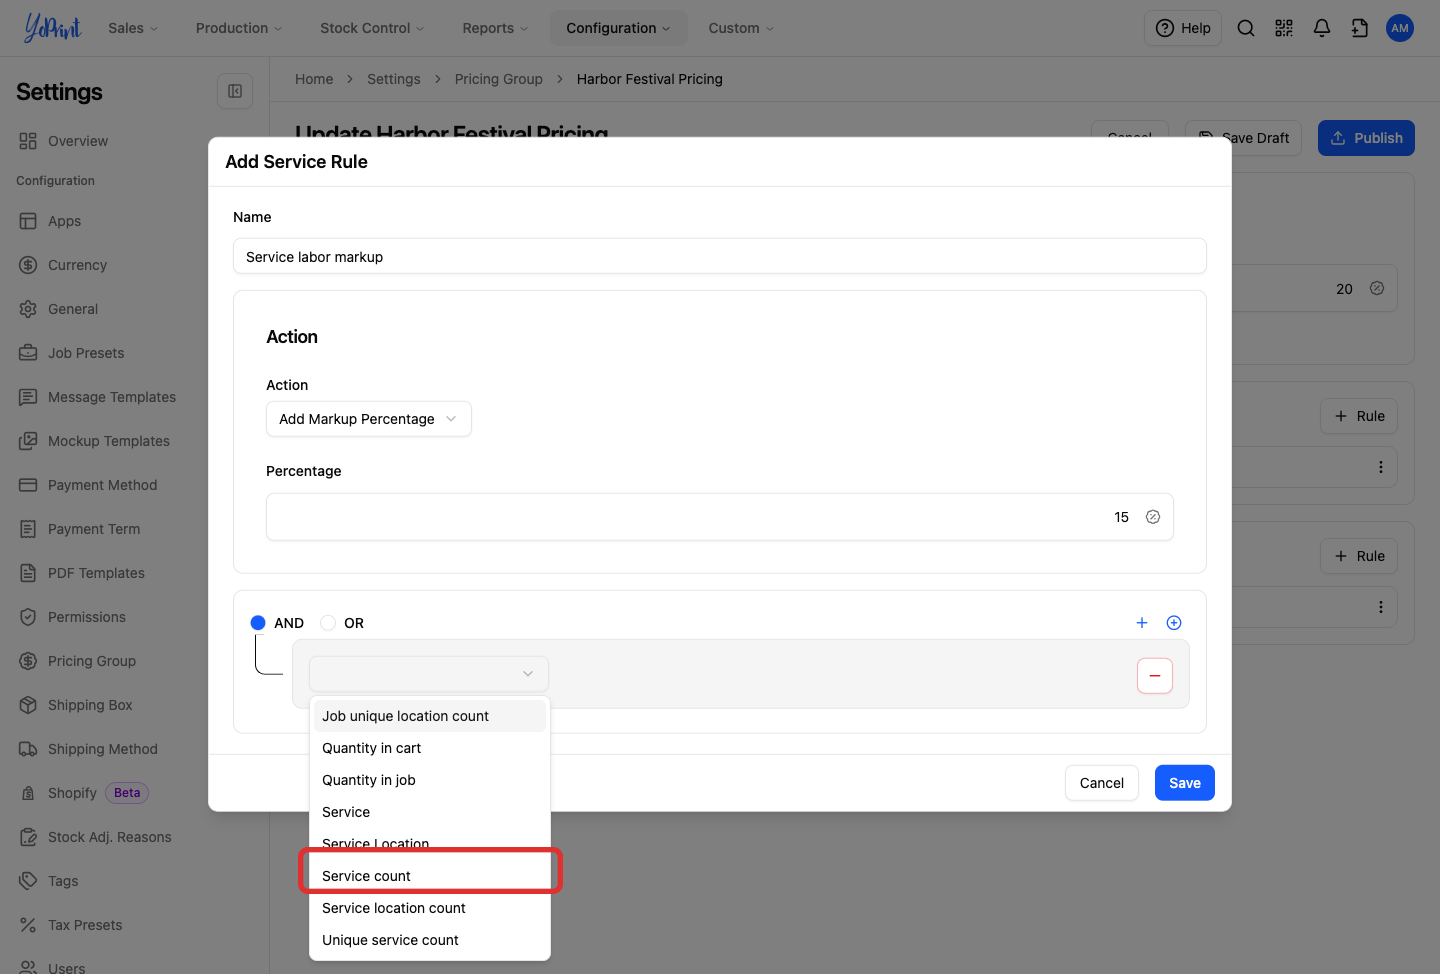Screen dimensions: 1440x974
Task: Open the Custom menu
Action: 741,28
